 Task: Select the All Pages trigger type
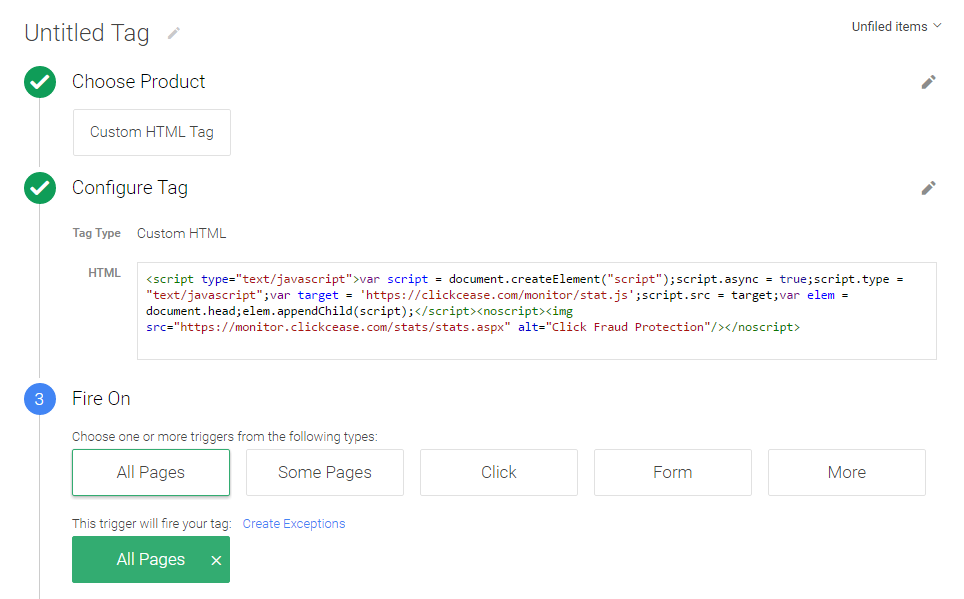coord(151,472)
